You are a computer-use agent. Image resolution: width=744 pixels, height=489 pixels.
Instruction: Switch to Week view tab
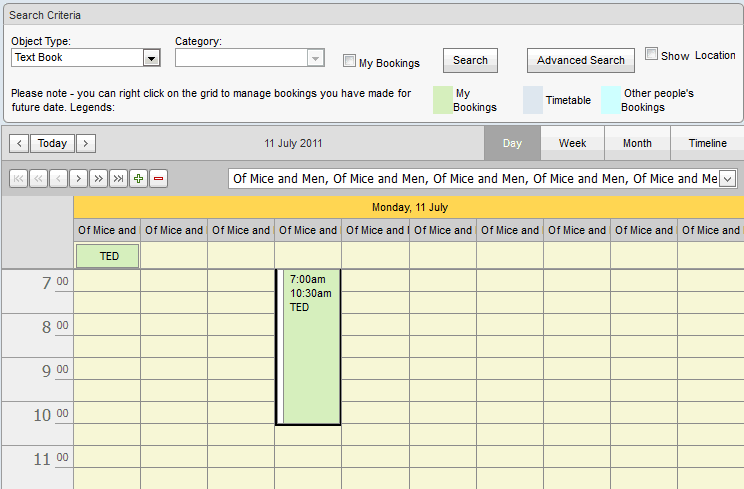pos(572,143)
